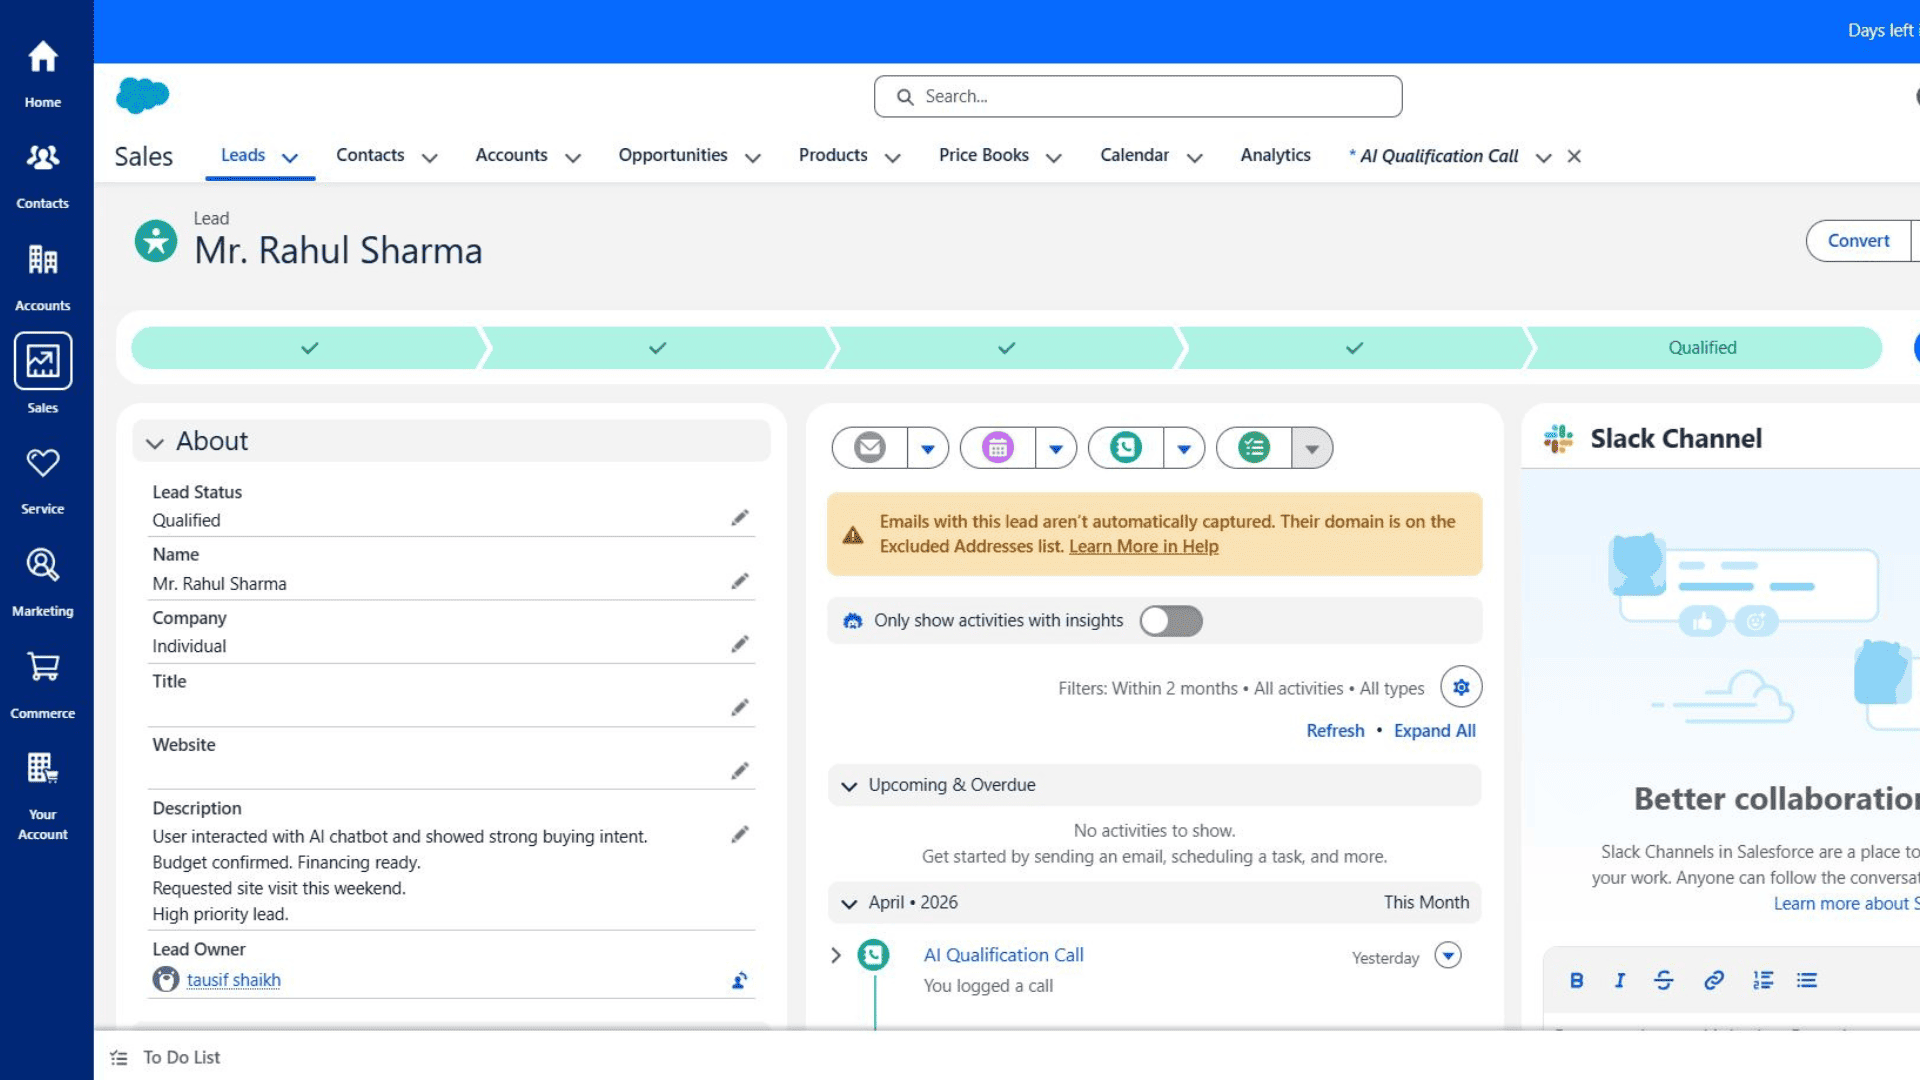Click the Convert button
Screen dimensions: 1920x1080
(1858, 241)
